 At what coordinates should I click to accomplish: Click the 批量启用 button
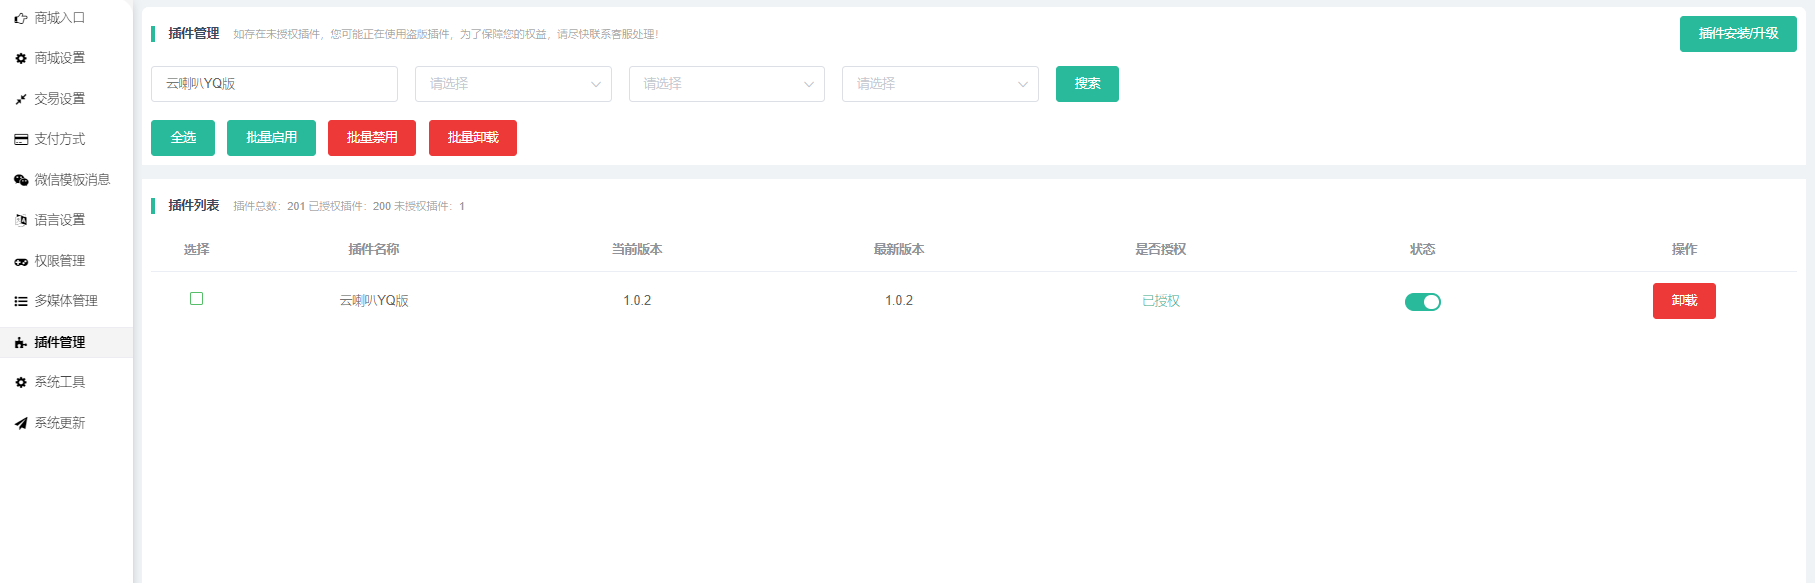click(x=271, y=138)
